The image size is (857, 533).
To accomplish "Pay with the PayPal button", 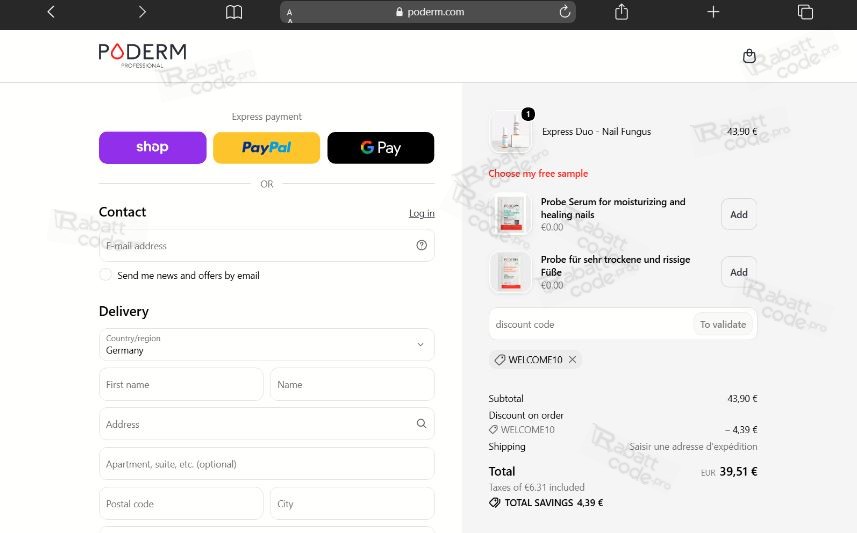I will pos(267,148).
